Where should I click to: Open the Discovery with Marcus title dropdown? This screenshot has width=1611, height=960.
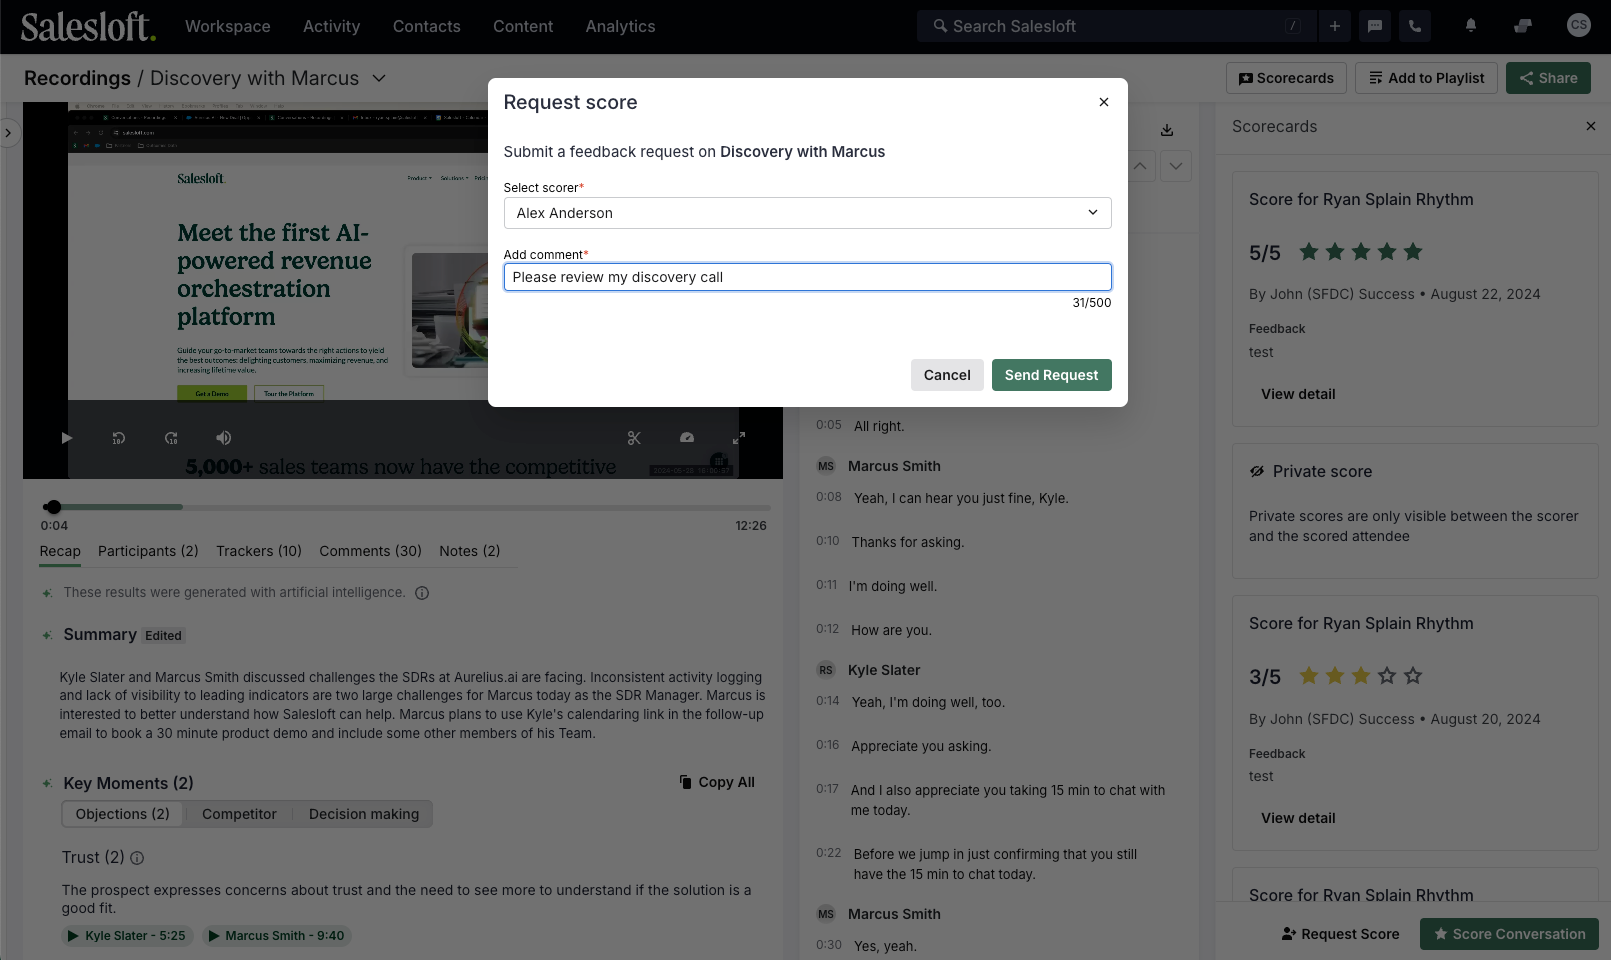379,78
